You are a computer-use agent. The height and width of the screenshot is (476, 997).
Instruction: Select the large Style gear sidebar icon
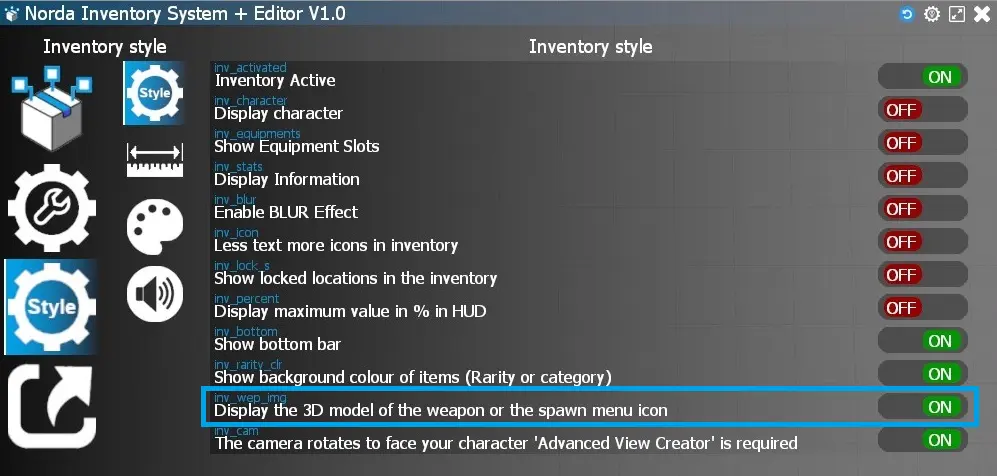pyautogui.click(x=51, y=306)
